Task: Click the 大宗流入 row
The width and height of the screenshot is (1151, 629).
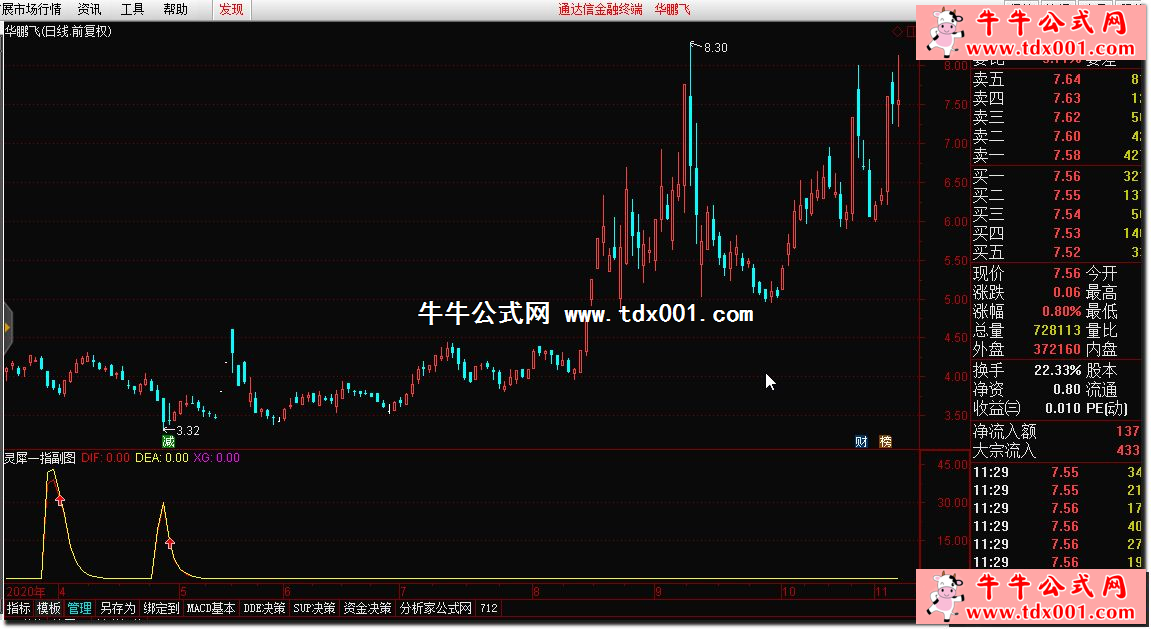Action: click(1057, 450)
